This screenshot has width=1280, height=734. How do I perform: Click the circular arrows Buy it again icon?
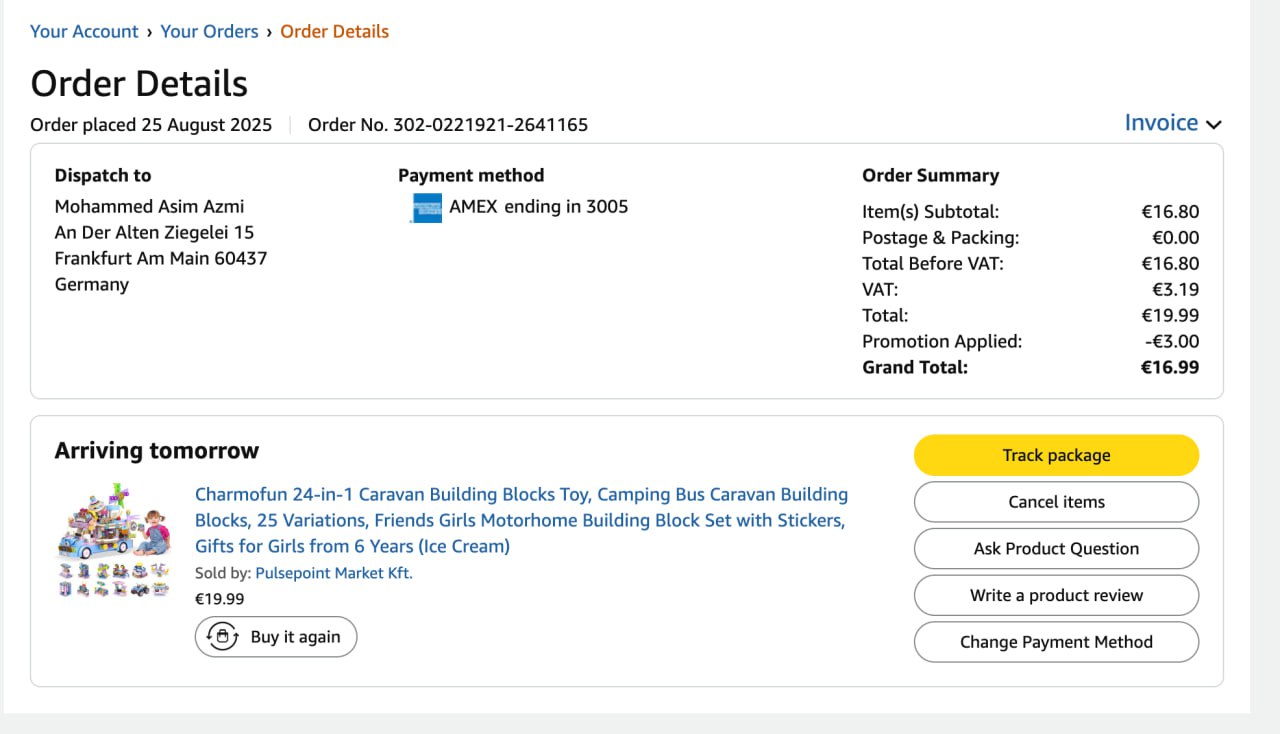(x=222, y=637)
